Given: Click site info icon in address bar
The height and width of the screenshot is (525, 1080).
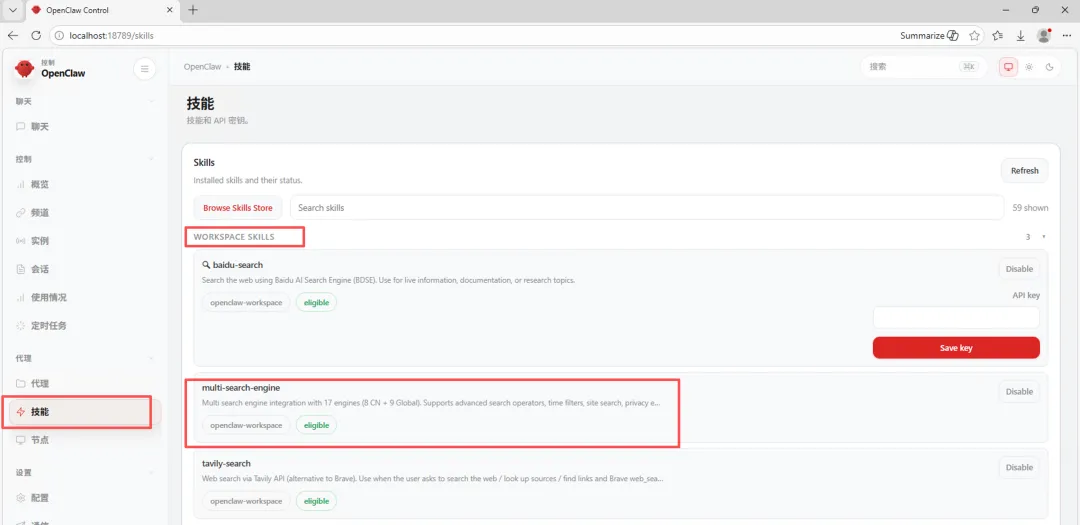Looking at the screenshot, I should [x=59, y=35].
